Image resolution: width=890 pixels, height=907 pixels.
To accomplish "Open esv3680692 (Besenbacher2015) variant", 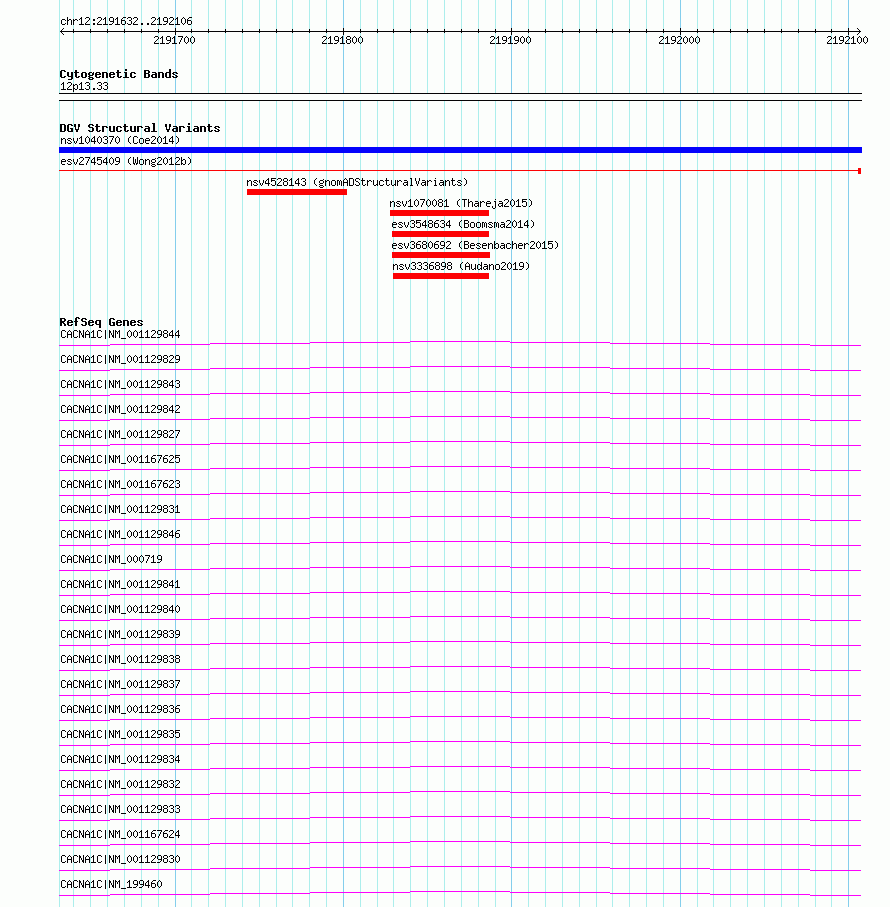I will 475,245.
